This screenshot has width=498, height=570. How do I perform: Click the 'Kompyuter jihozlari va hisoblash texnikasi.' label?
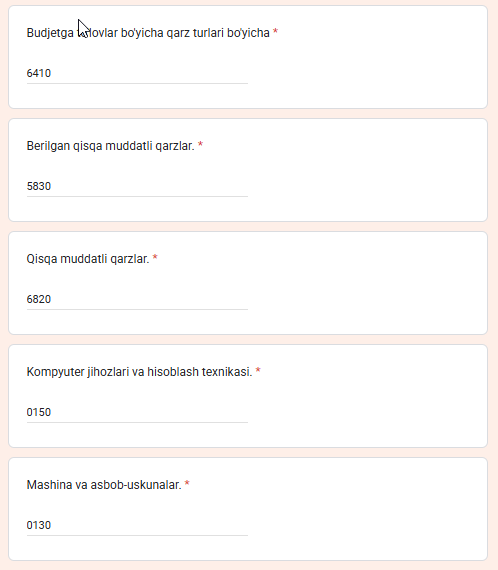coord(139,372)
